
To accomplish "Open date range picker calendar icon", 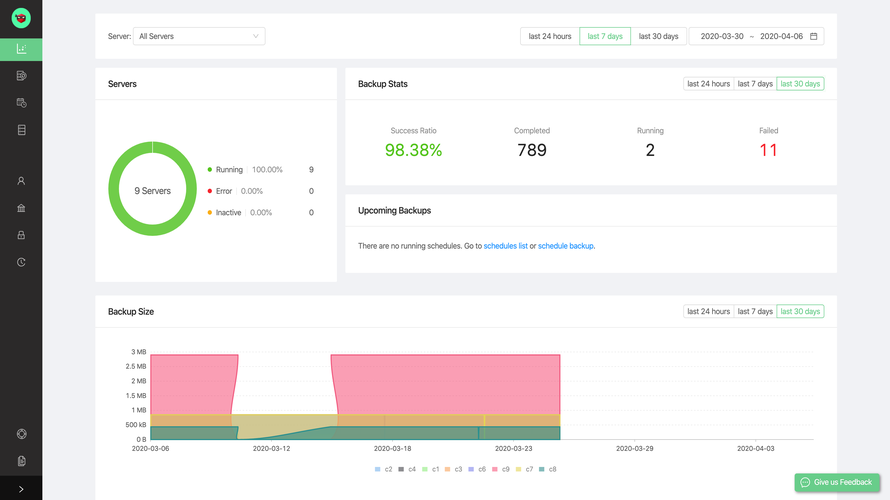I will [814, 36].
